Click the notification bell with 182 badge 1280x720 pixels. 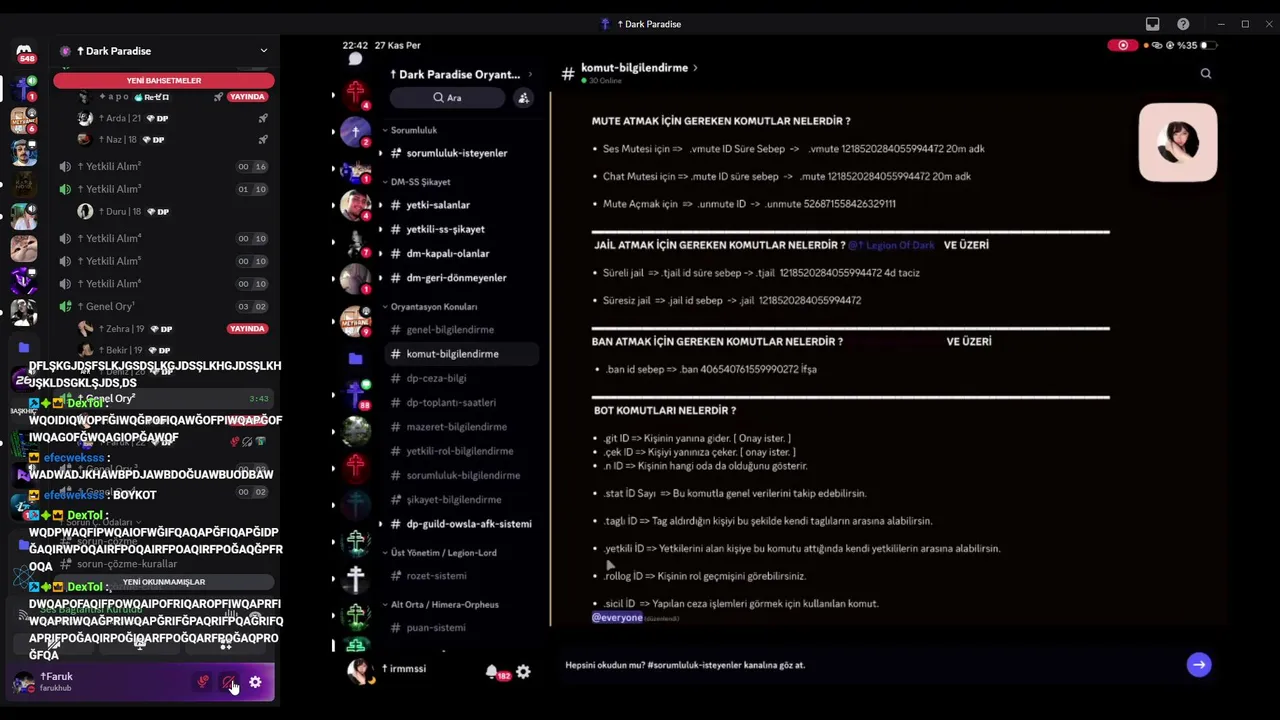point(493,672)
